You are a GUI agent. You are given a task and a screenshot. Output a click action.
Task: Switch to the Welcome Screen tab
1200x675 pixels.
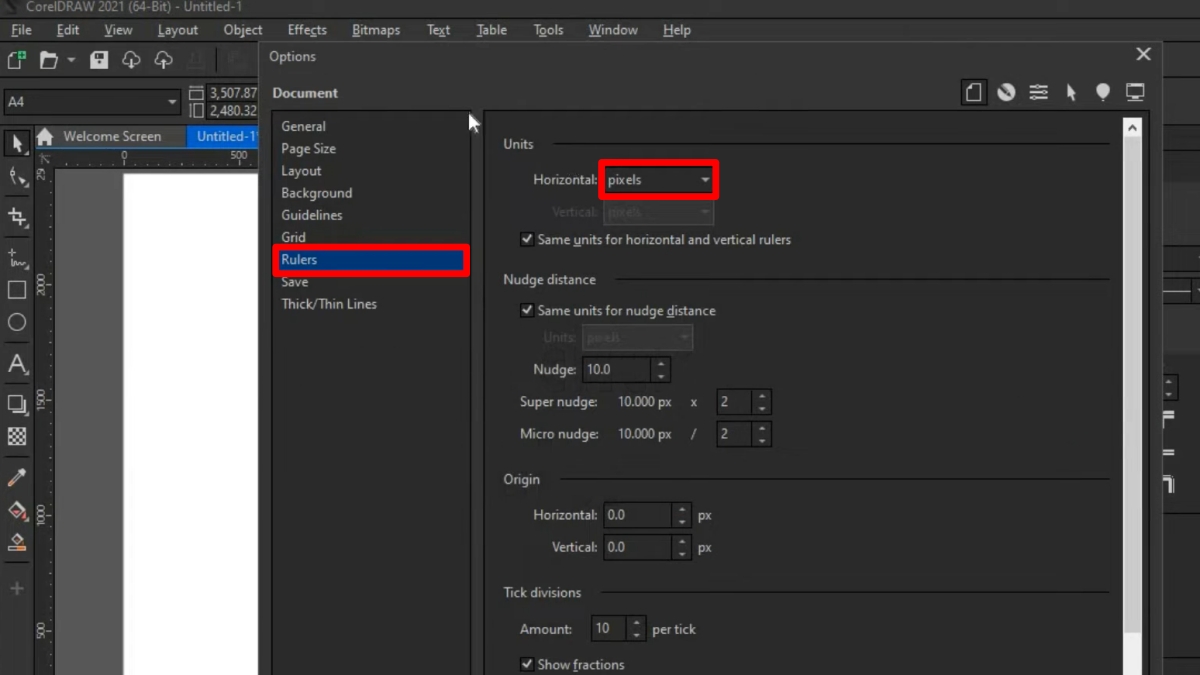coord(111,137)
